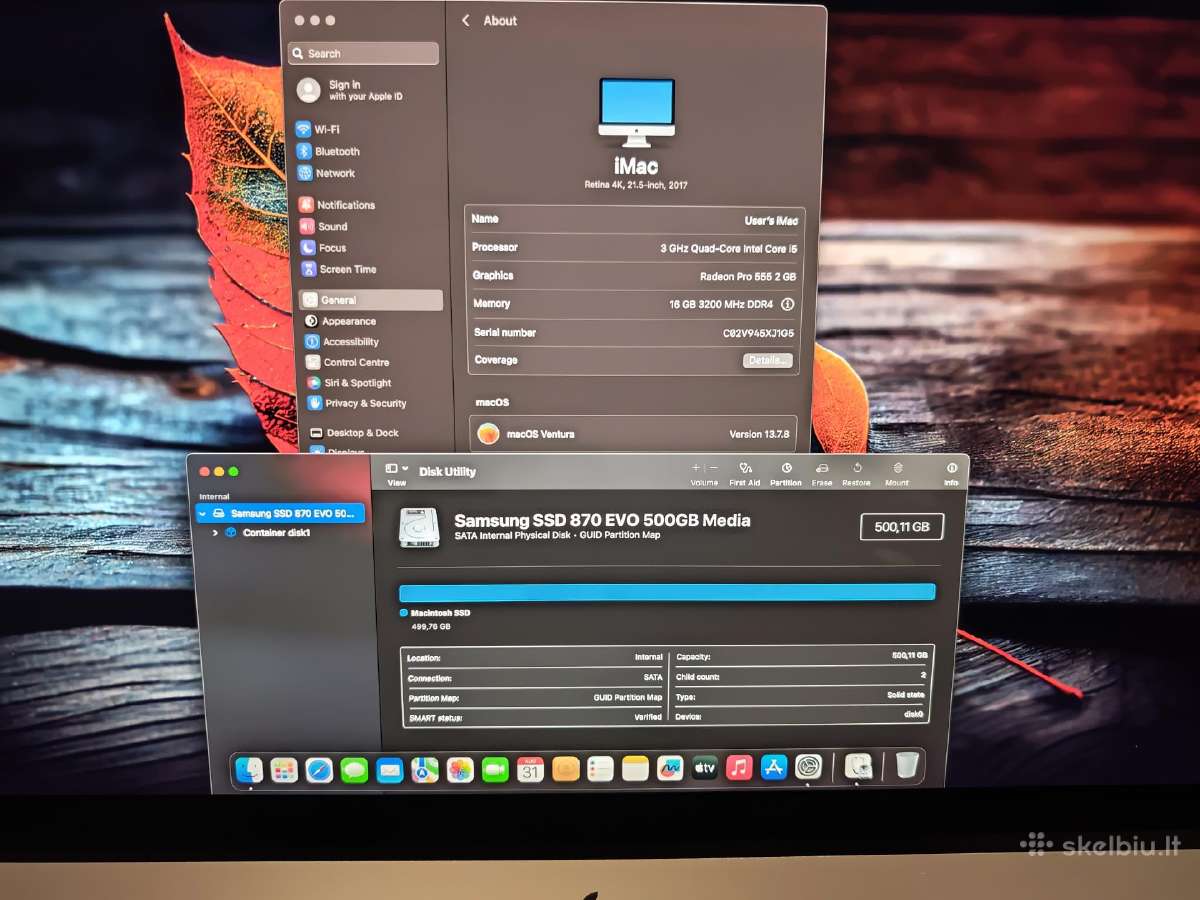1200x900 pixels.
Task: Click Sign in with your Apple ID
Action: [351, 90]
